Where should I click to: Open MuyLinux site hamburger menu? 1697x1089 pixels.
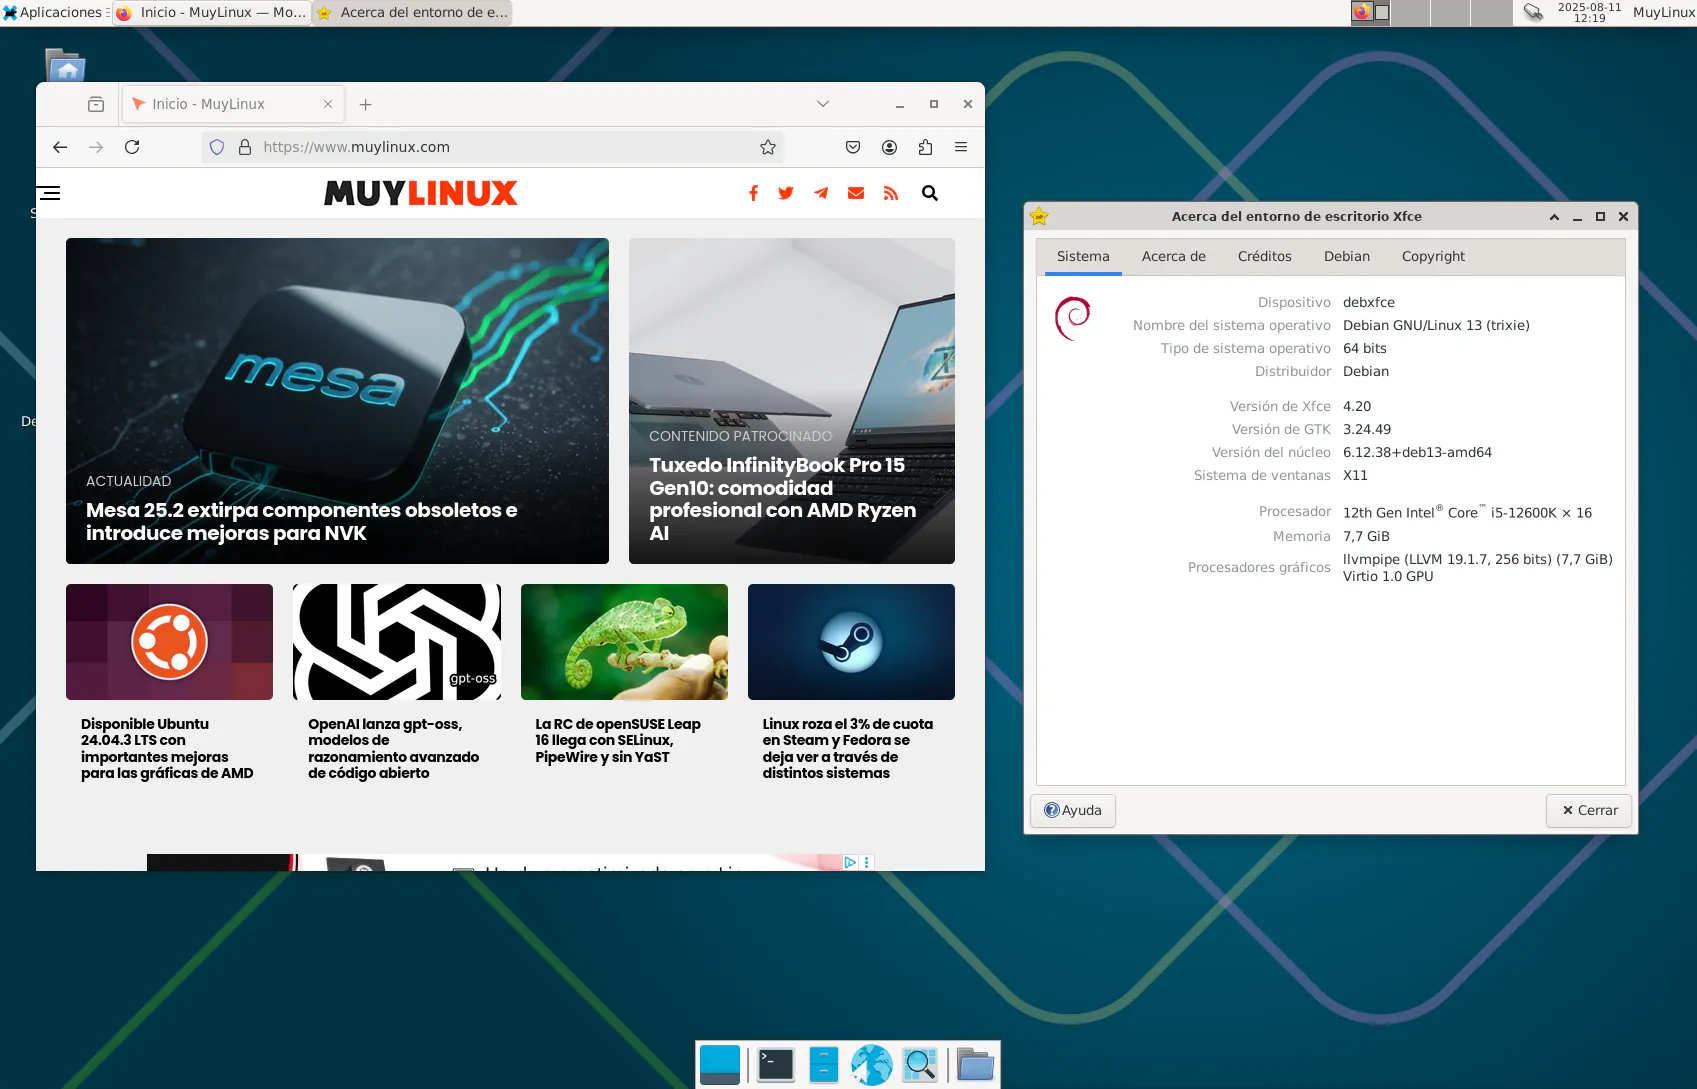pos(49,193)
